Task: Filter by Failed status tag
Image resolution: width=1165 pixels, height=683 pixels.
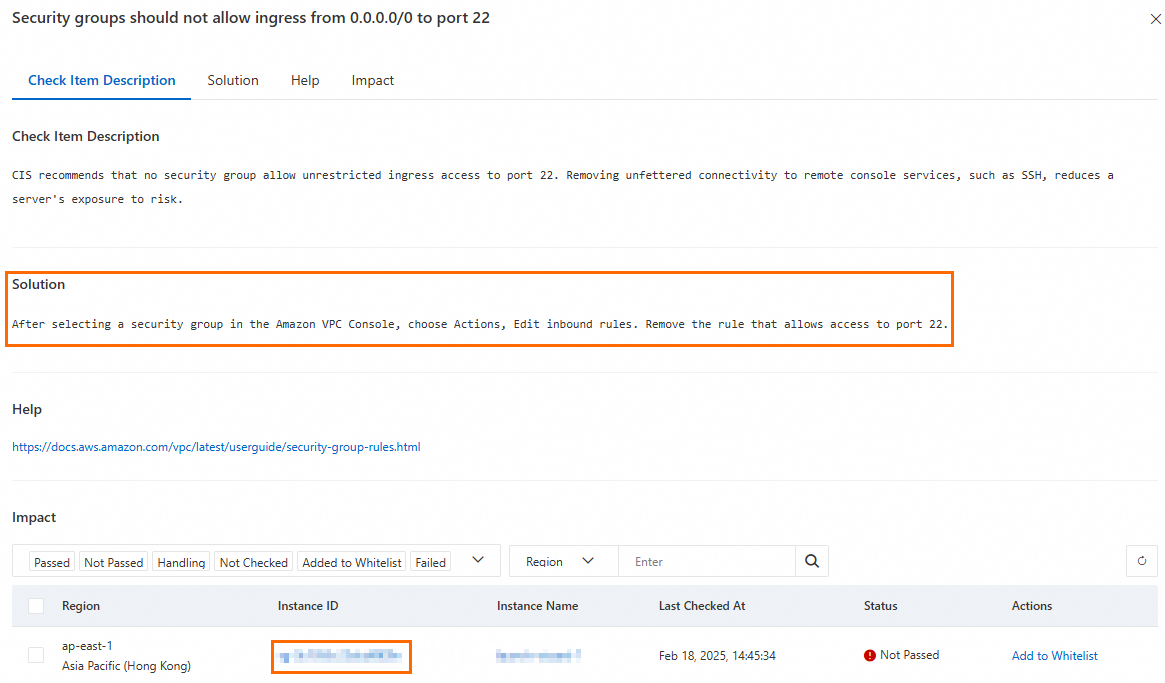Action: (430, 562)
